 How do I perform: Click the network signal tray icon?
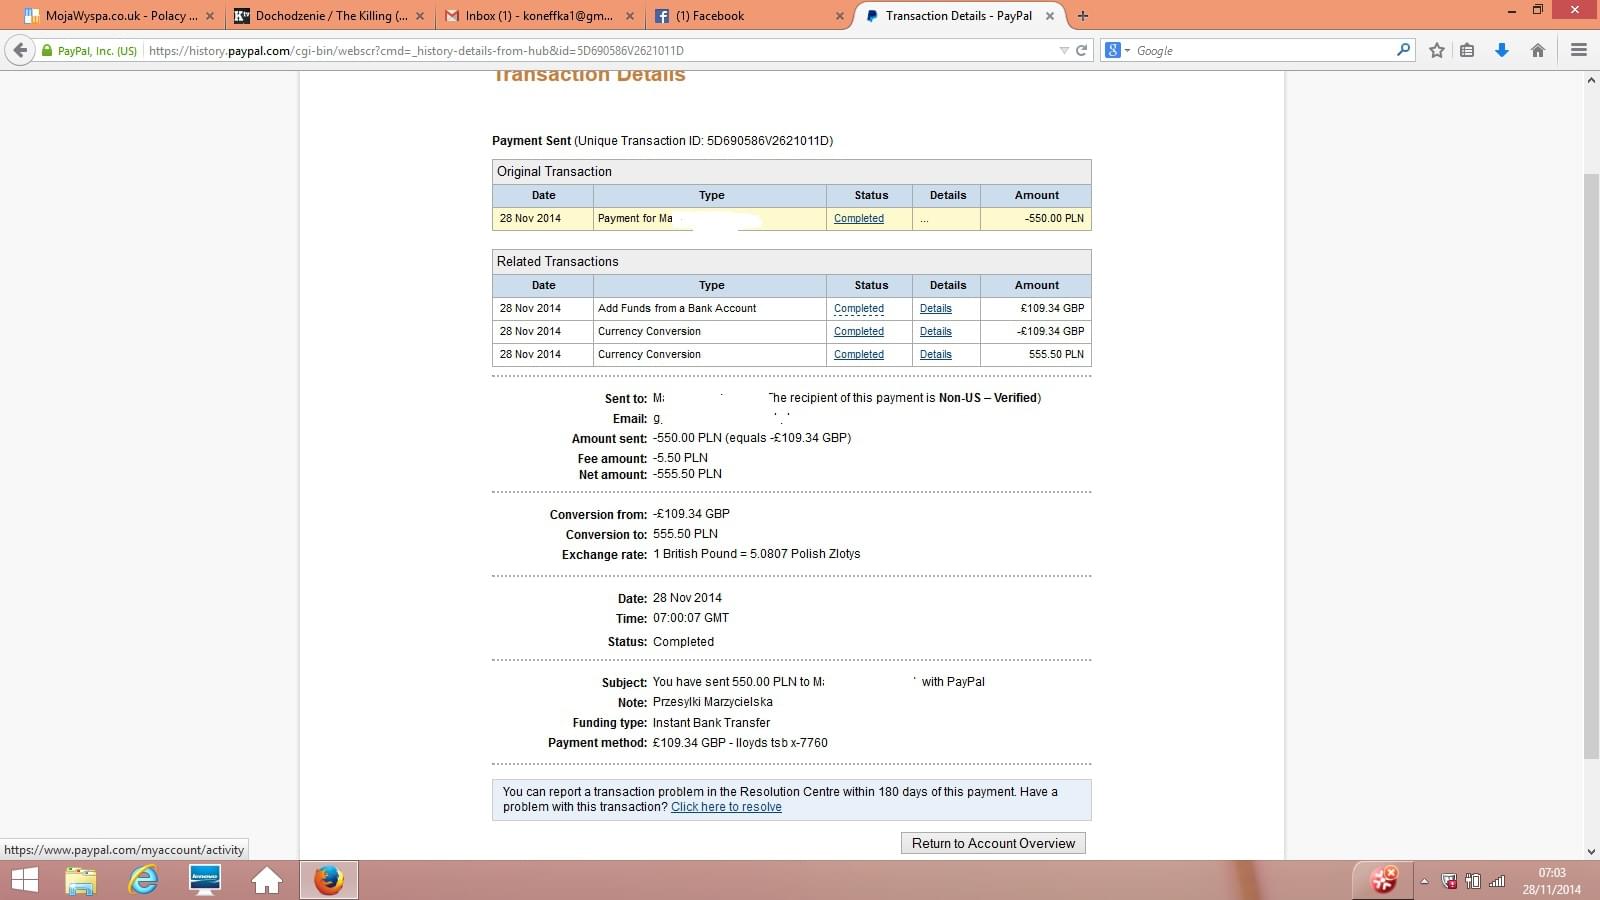tap(1497, 881)
